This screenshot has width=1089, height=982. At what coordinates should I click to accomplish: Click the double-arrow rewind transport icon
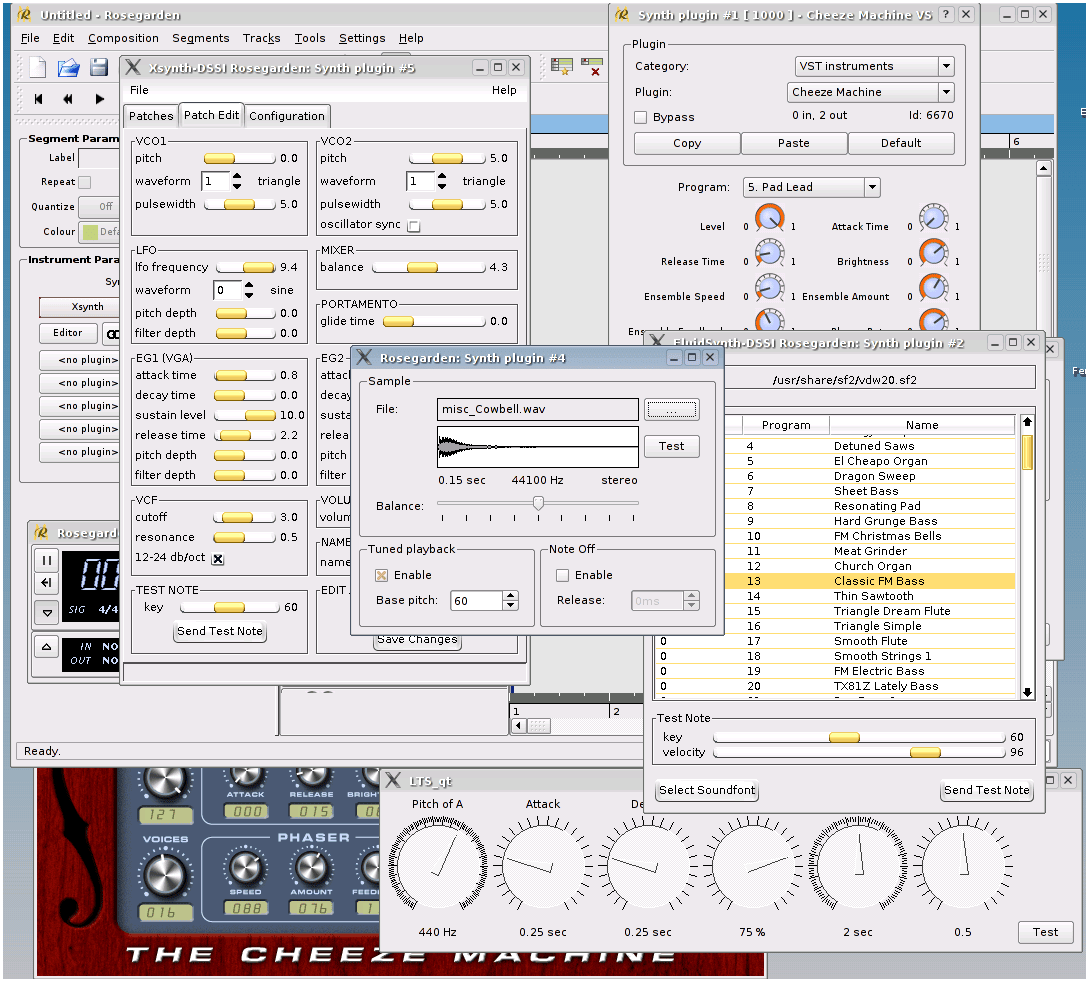[68, 99]
